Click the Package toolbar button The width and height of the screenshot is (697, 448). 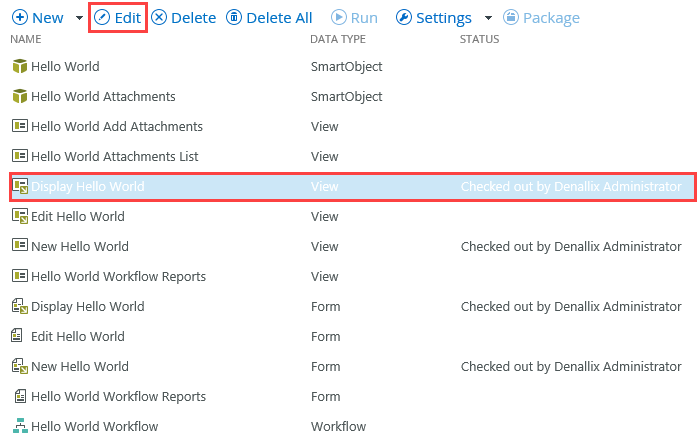click(541, 18)
